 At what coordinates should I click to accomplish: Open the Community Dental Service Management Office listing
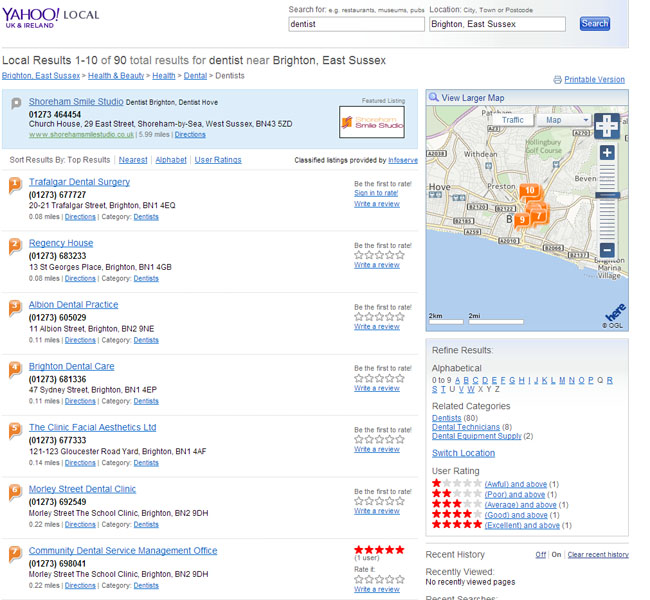pyautogui.click(x=123, y=551)
